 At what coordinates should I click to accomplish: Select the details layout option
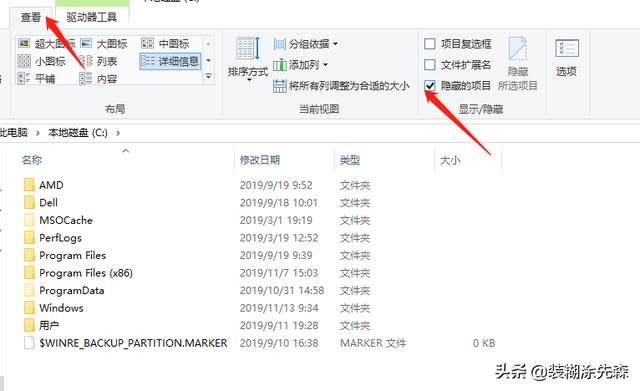pyautogui.click(x=170, y=61)
